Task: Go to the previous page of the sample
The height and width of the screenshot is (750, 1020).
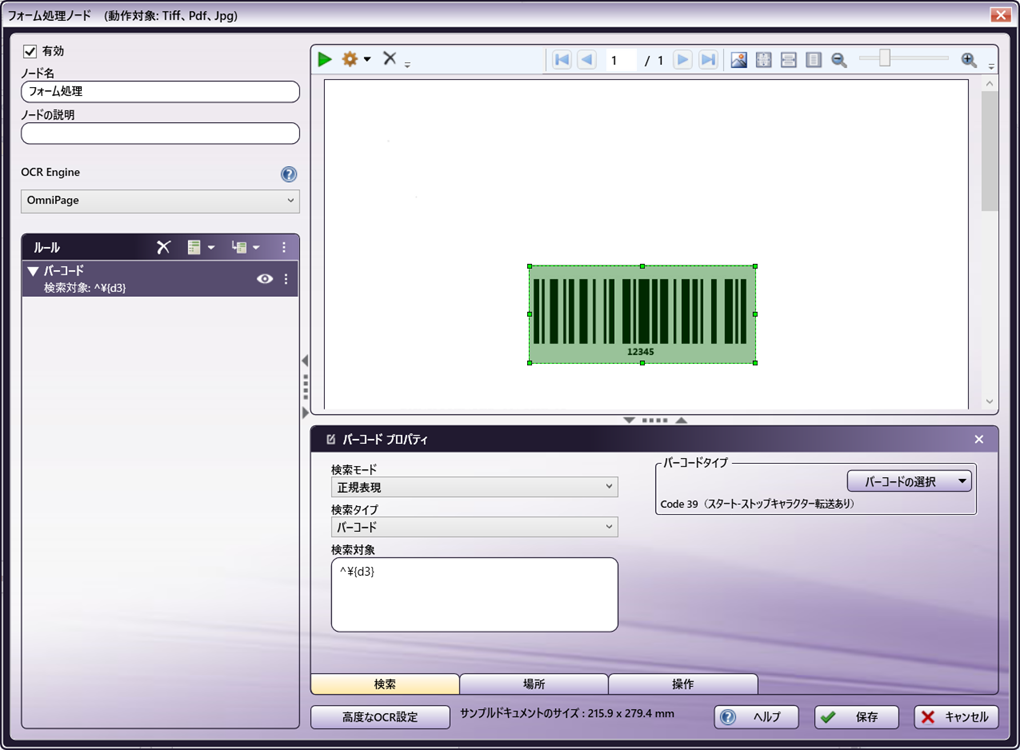Action: pyautogui.click(x=587, y=60)
